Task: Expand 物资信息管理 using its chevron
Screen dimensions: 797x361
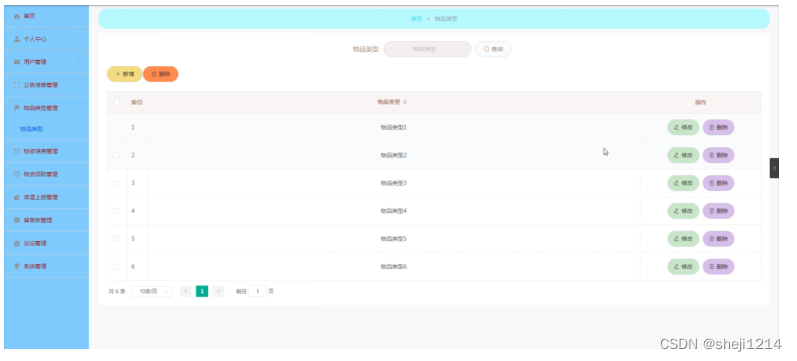Action: click(x=79, y=151)
